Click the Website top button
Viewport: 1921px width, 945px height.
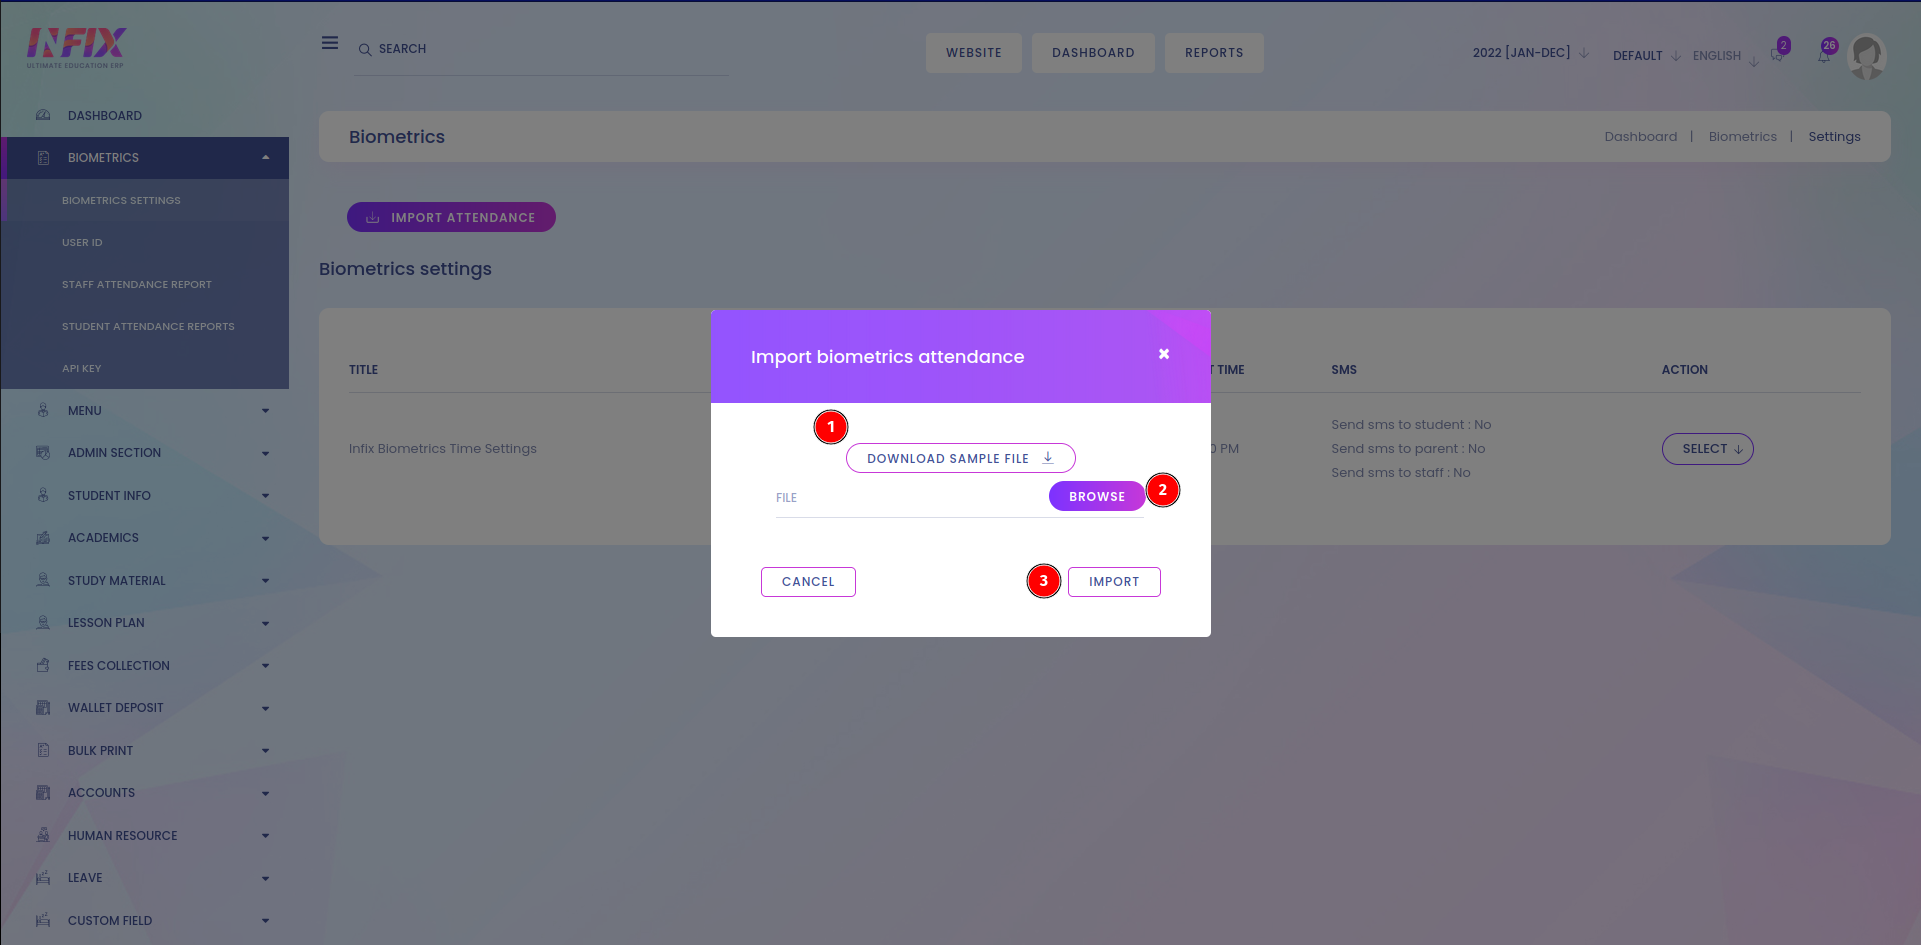click(x=974, y=53)
